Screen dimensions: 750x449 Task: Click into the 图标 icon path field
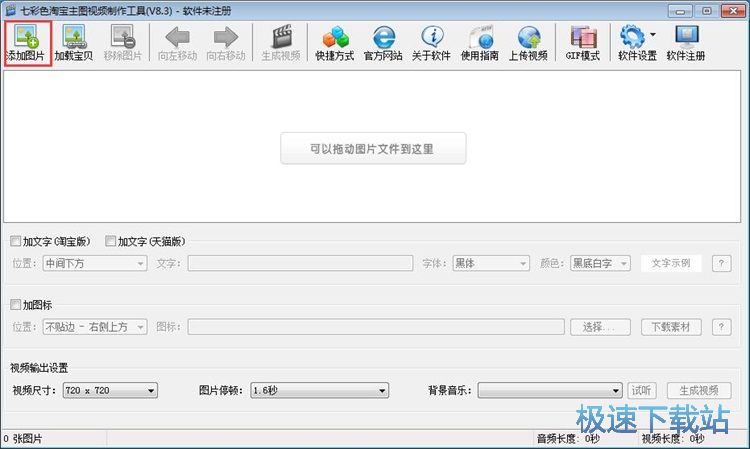(x=376, y=327)
